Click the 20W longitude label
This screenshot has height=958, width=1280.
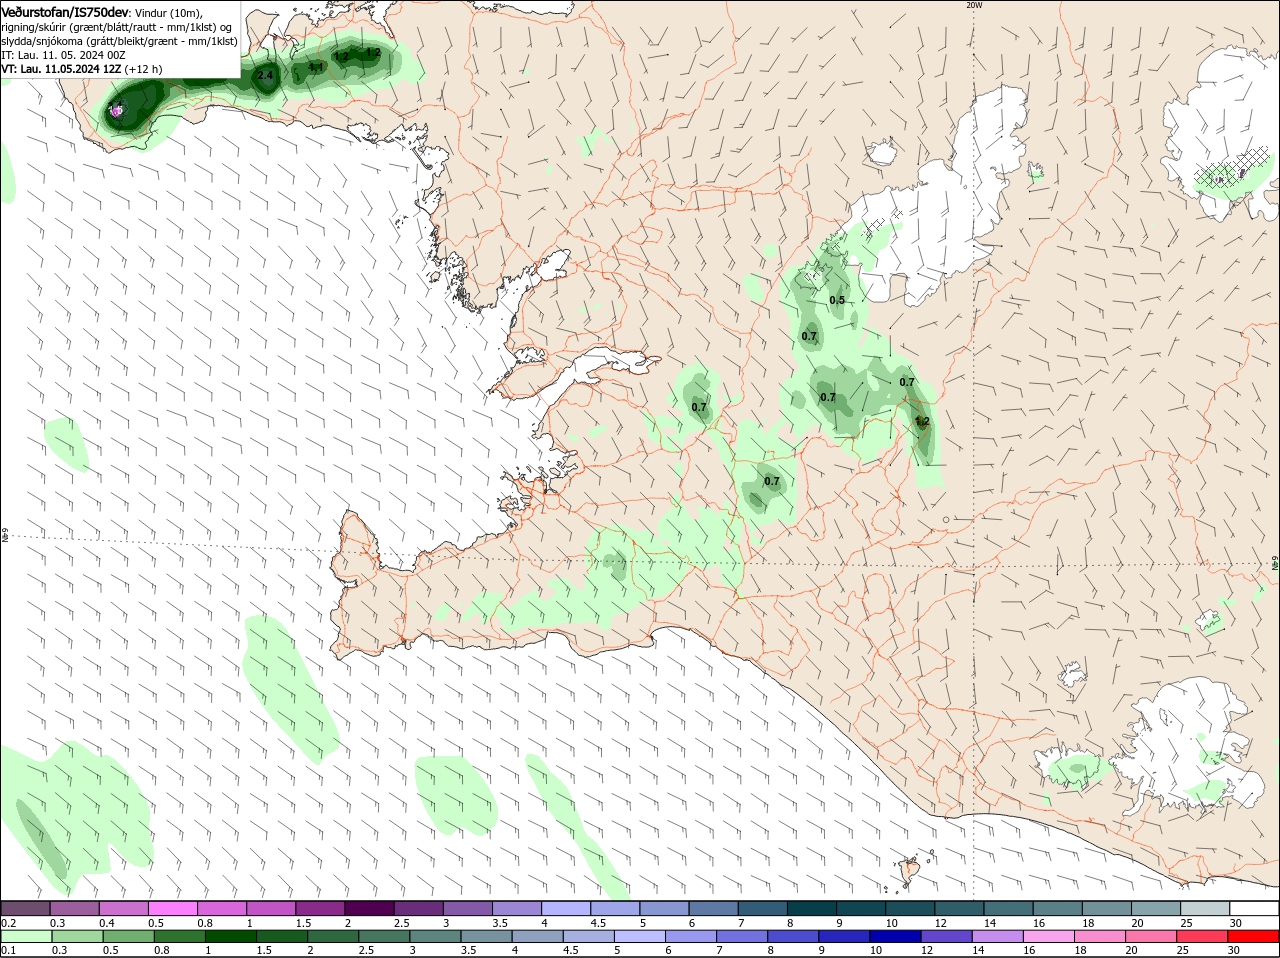coord(974,5)
